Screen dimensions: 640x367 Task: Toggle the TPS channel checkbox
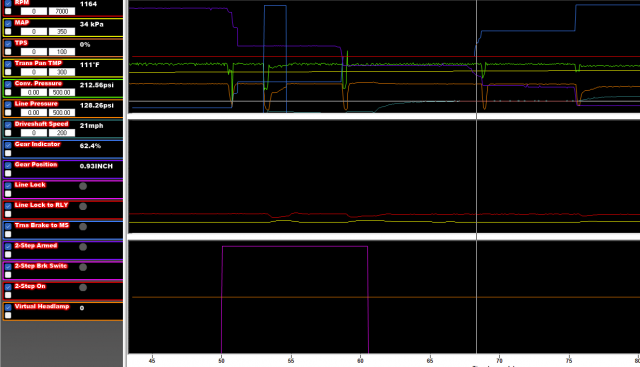click(x=8, y=43)
